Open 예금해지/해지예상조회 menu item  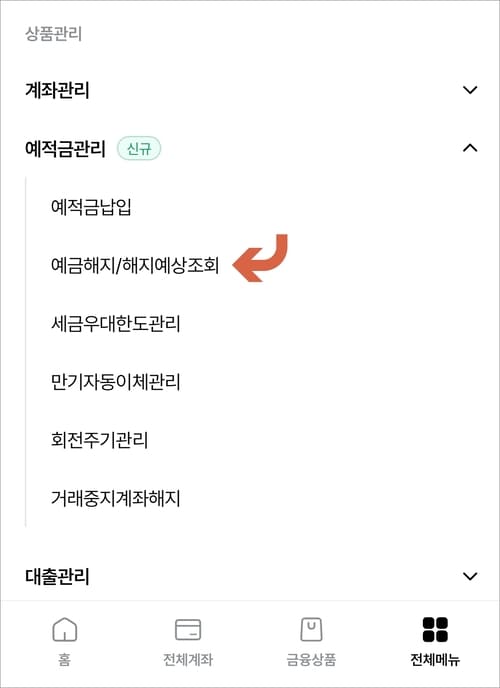135,265
